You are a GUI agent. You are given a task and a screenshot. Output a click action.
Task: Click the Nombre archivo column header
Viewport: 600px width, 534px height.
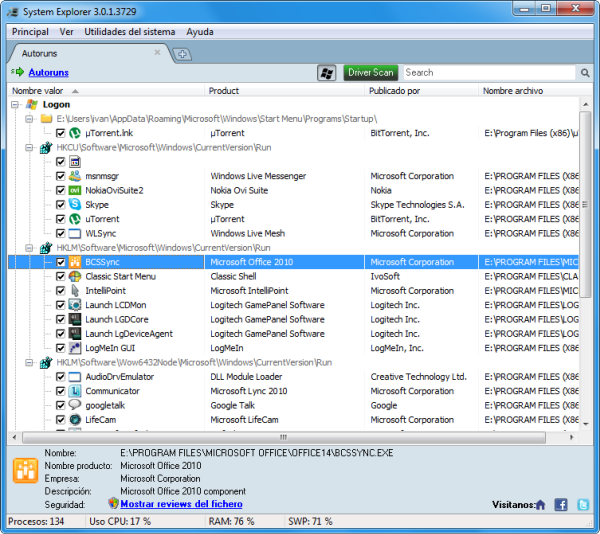click(536, 91)
